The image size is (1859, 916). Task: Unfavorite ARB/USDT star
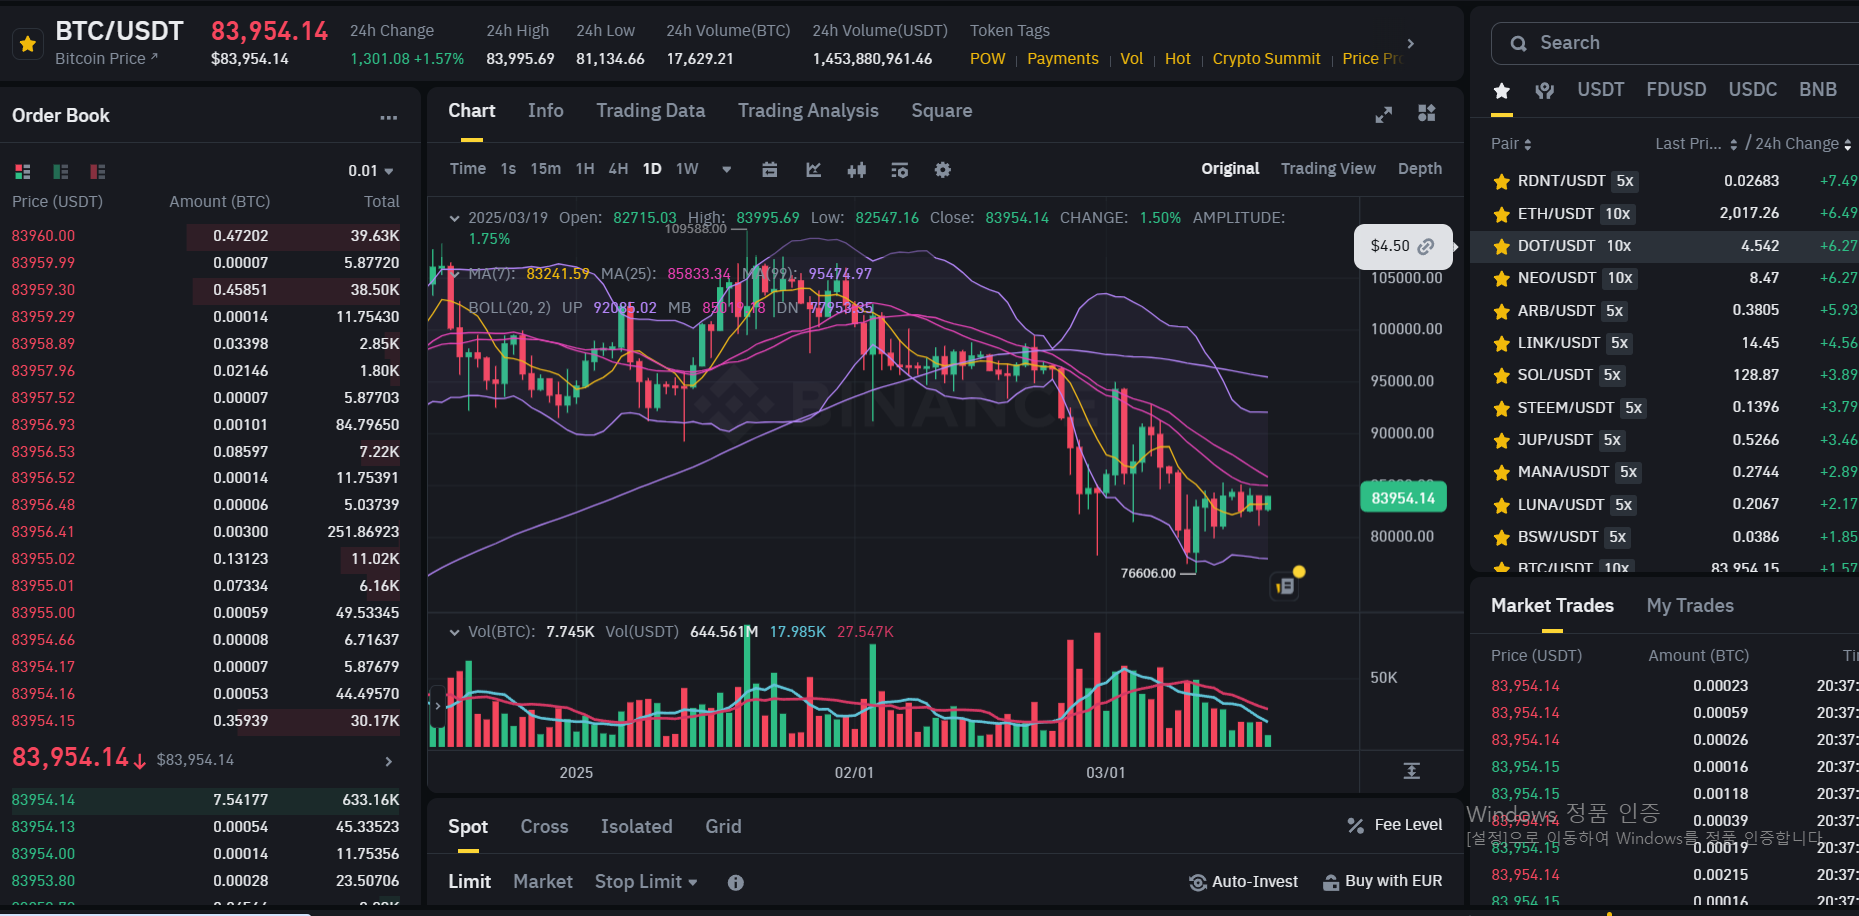pos(1501,311)
